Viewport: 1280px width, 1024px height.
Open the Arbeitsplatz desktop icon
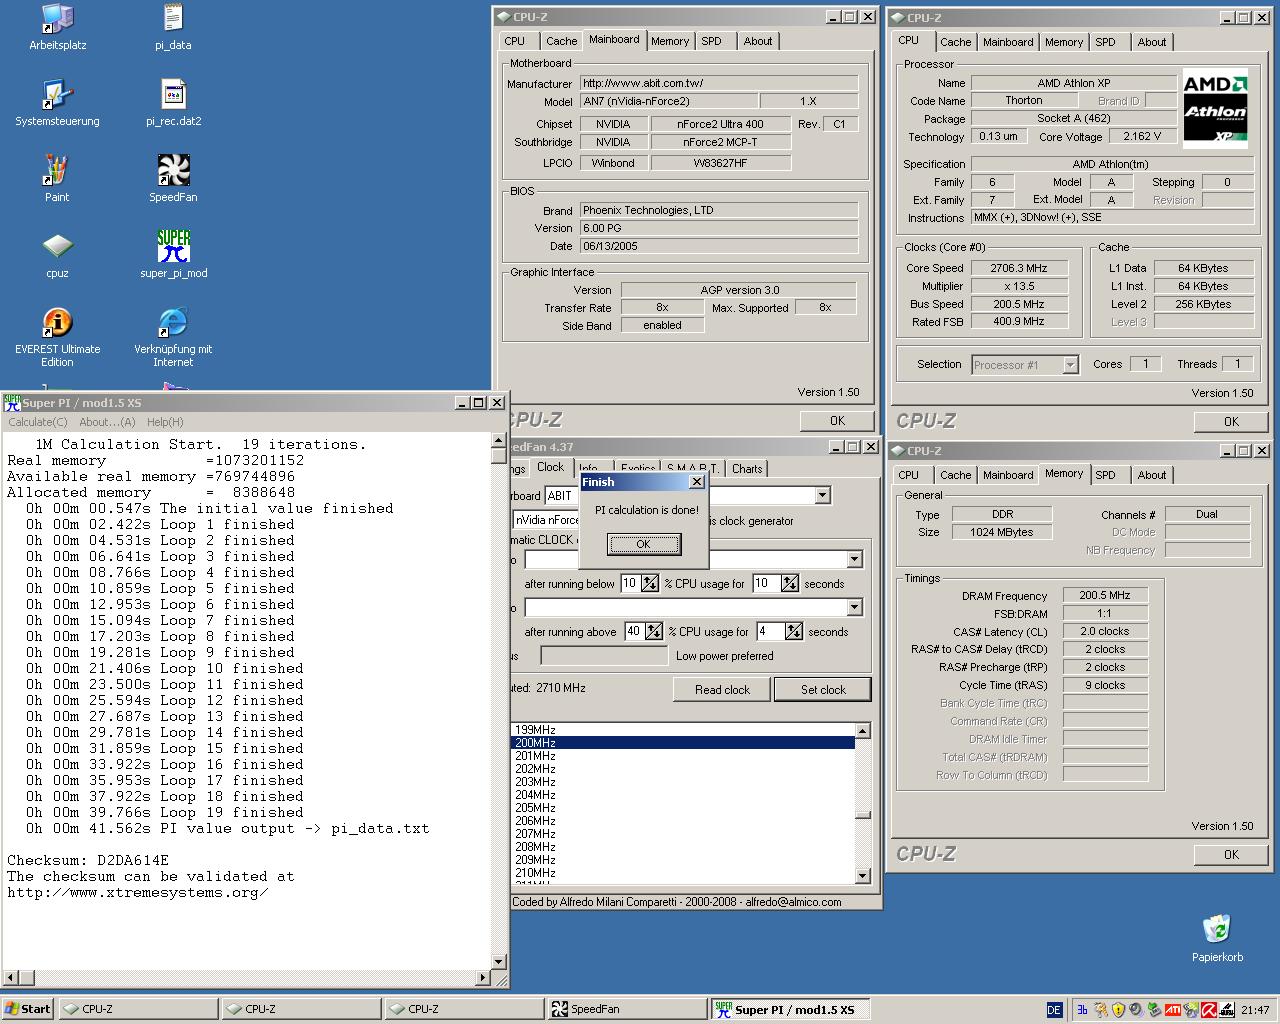pyautogui.click(x=57, y=26)
